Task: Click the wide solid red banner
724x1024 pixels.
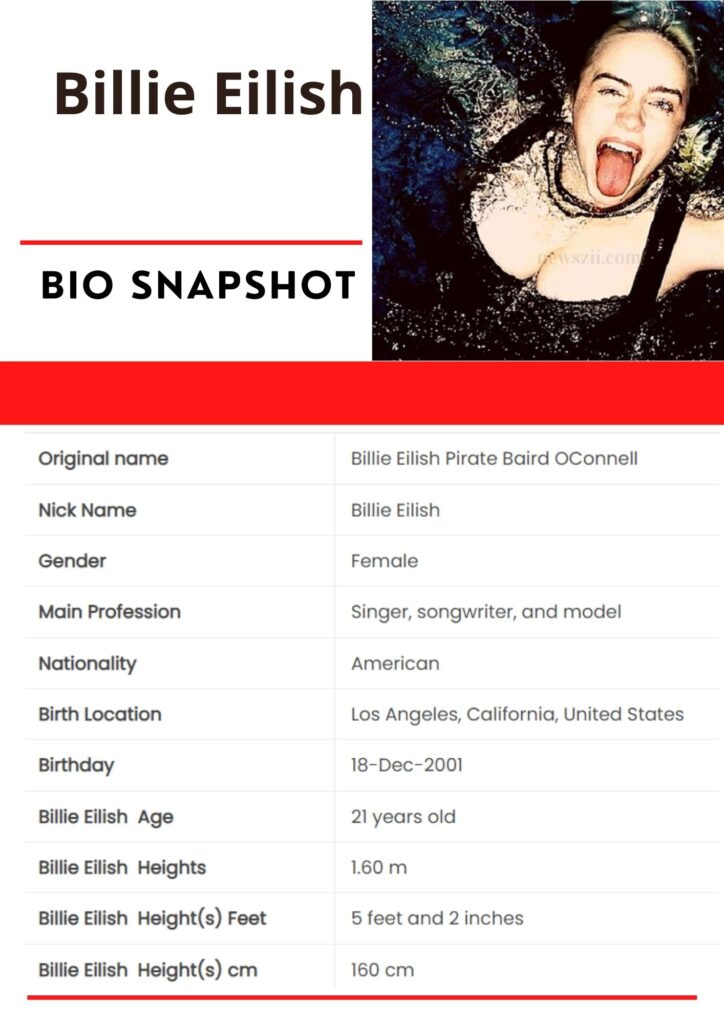Action: pyautogui.click(x=362, y=393)
